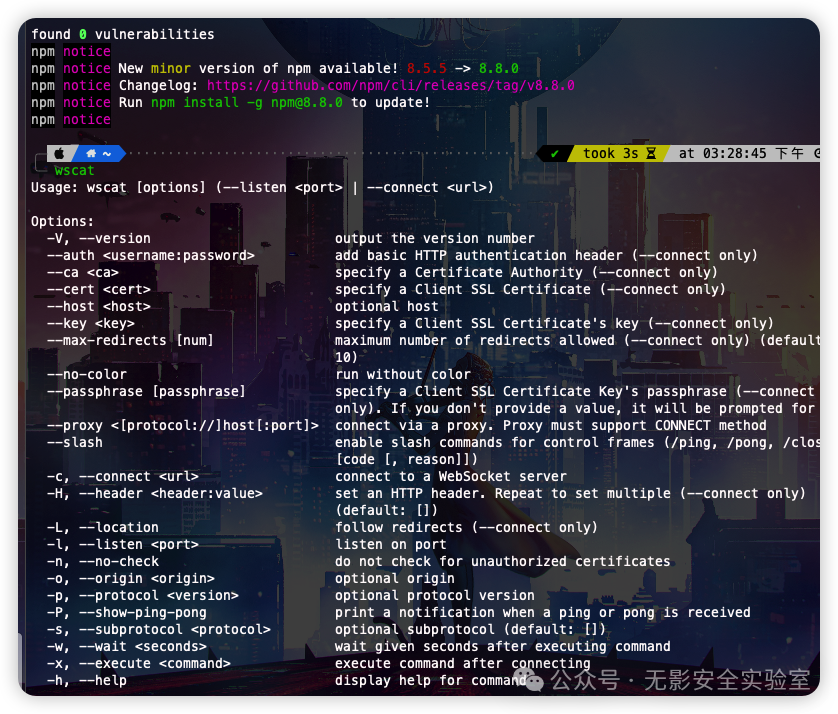Click the 'Usage: wscat [options]' line
838x714 pixels.
[x=262, y=188]
